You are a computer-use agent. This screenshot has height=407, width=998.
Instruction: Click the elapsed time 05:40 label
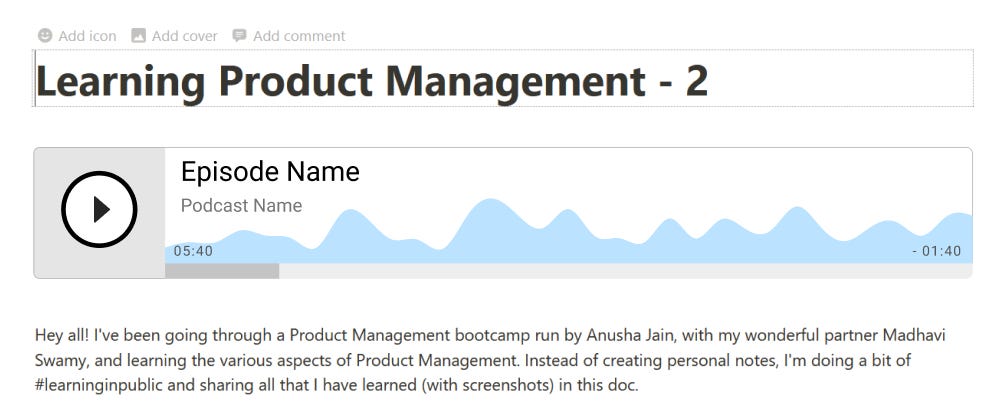pyautogui.click(x=193, y=252)
